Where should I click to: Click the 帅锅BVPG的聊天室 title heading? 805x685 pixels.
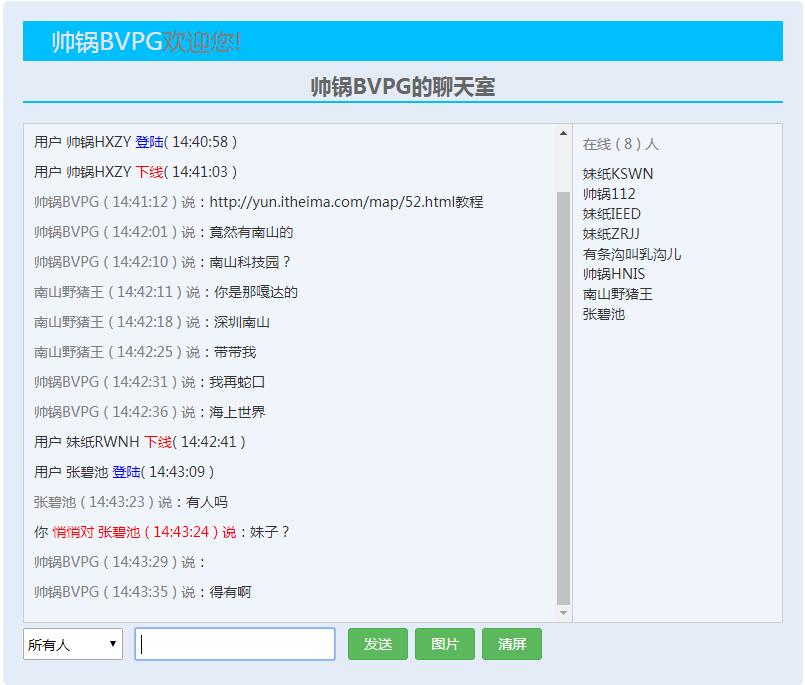coord(403,86)
